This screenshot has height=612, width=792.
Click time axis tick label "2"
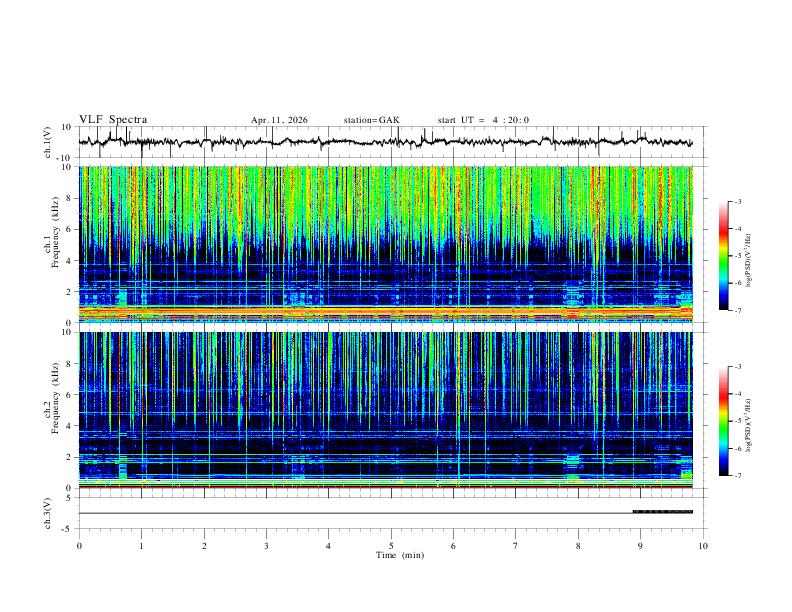point(204,546)
